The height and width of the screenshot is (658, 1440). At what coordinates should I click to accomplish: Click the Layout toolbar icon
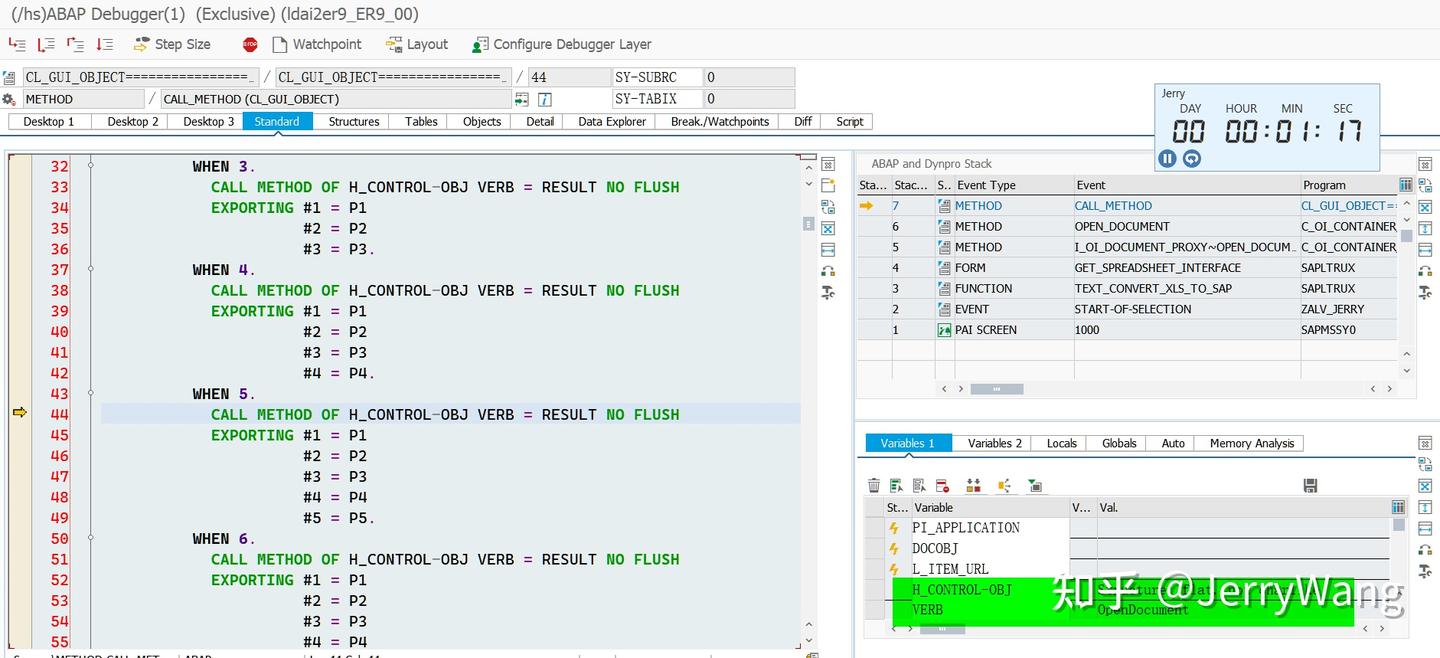click(x=416, y=44)
